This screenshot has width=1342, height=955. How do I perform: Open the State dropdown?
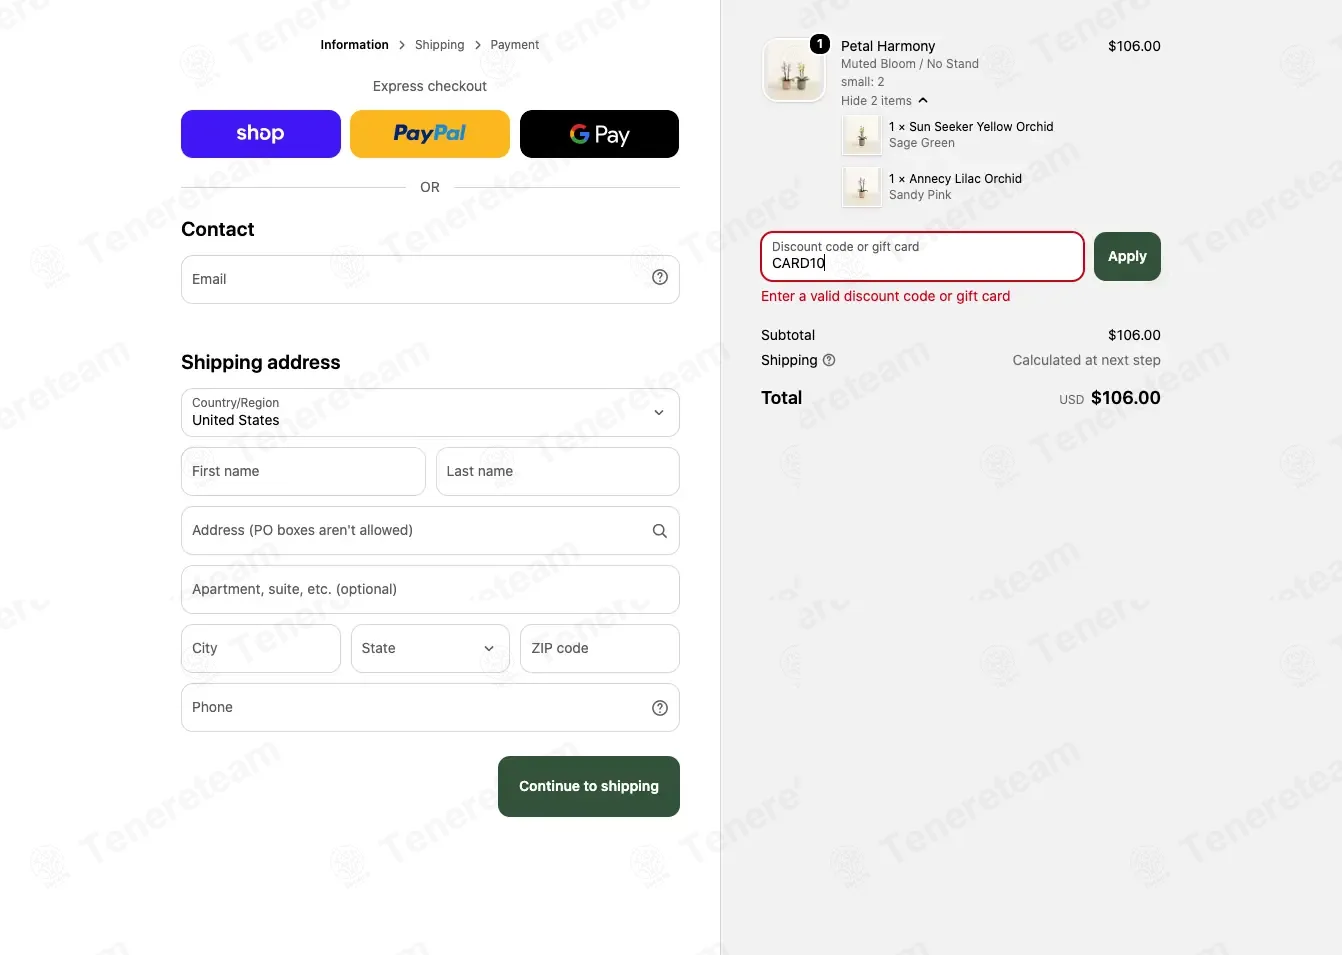430,648
